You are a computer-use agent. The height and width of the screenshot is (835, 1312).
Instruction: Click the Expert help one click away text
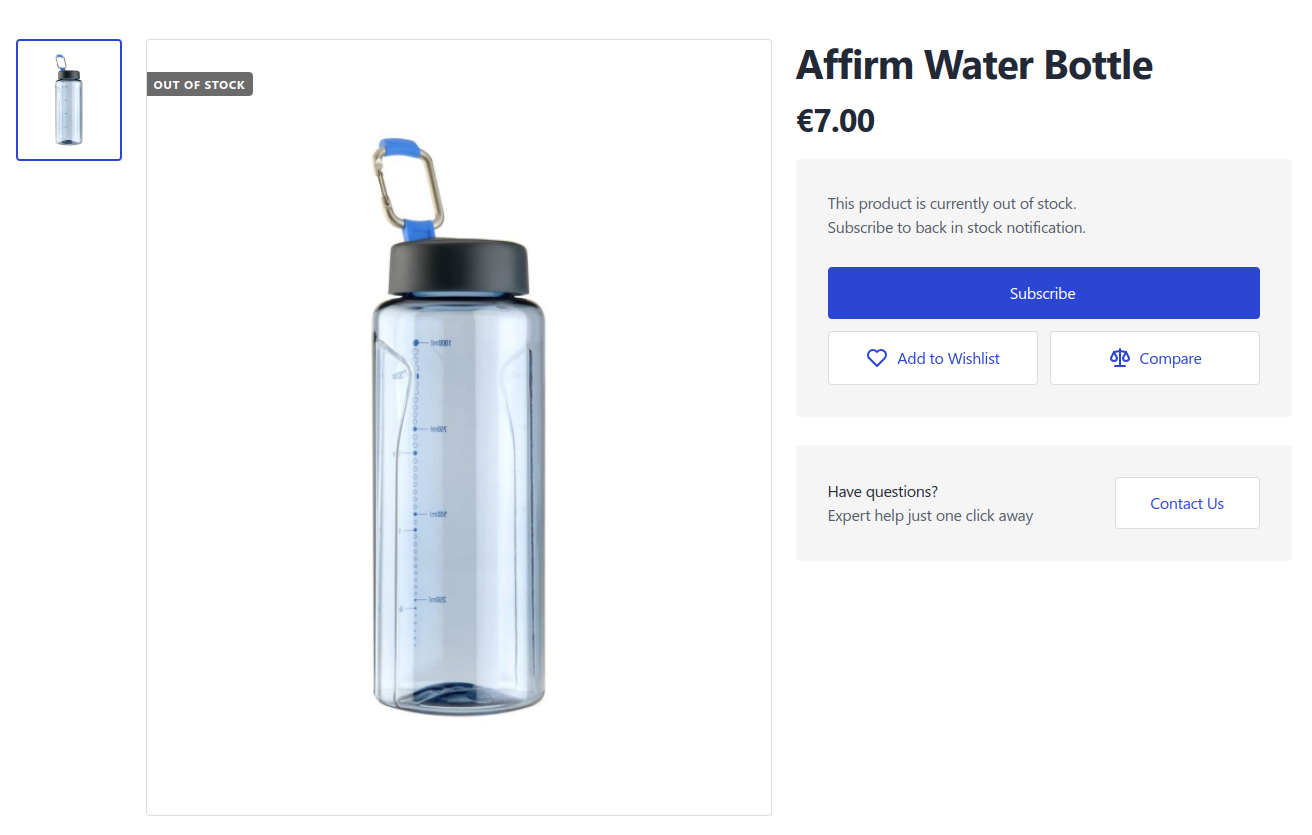930,515
